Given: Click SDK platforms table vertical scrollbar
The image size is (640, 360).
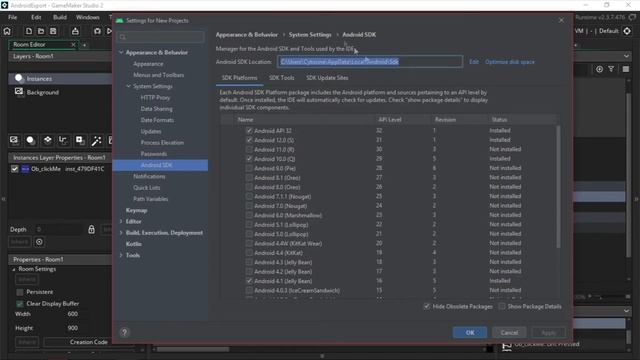Looking at the screenshot, I should pyautogui.click(x=558, y=186).
